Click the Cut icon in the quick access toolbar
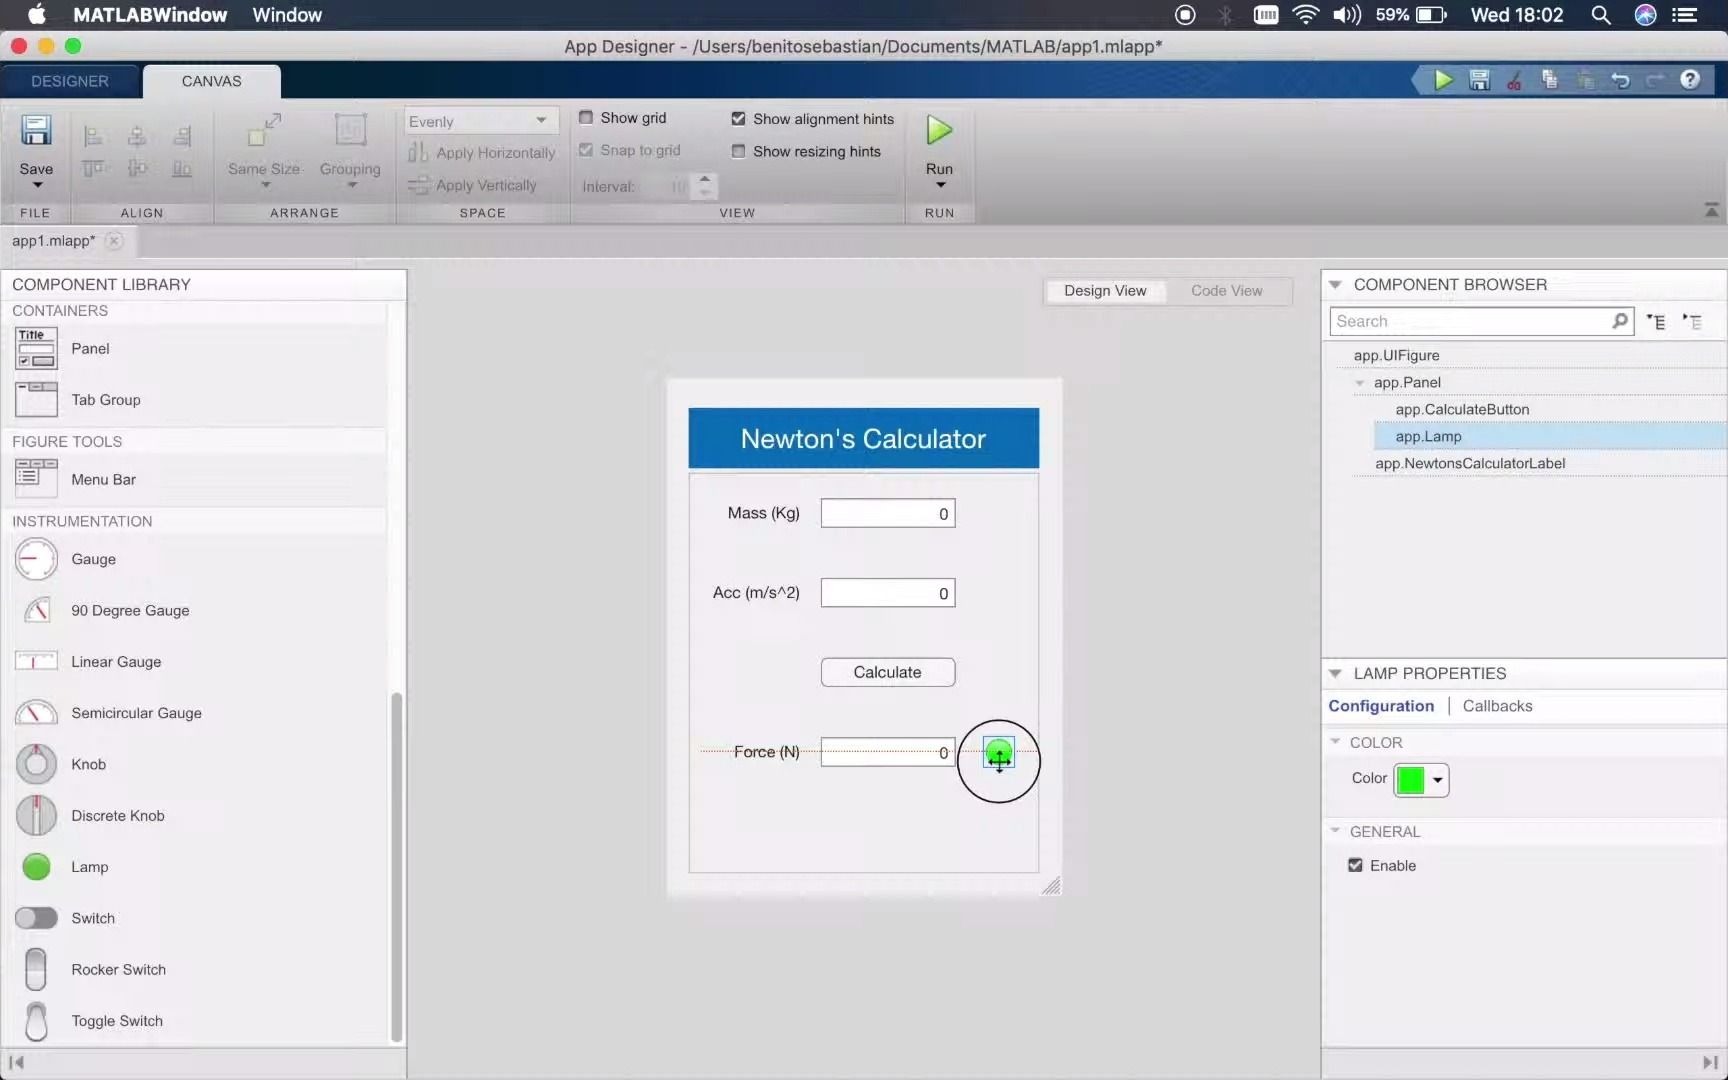 click(1513, 80)
